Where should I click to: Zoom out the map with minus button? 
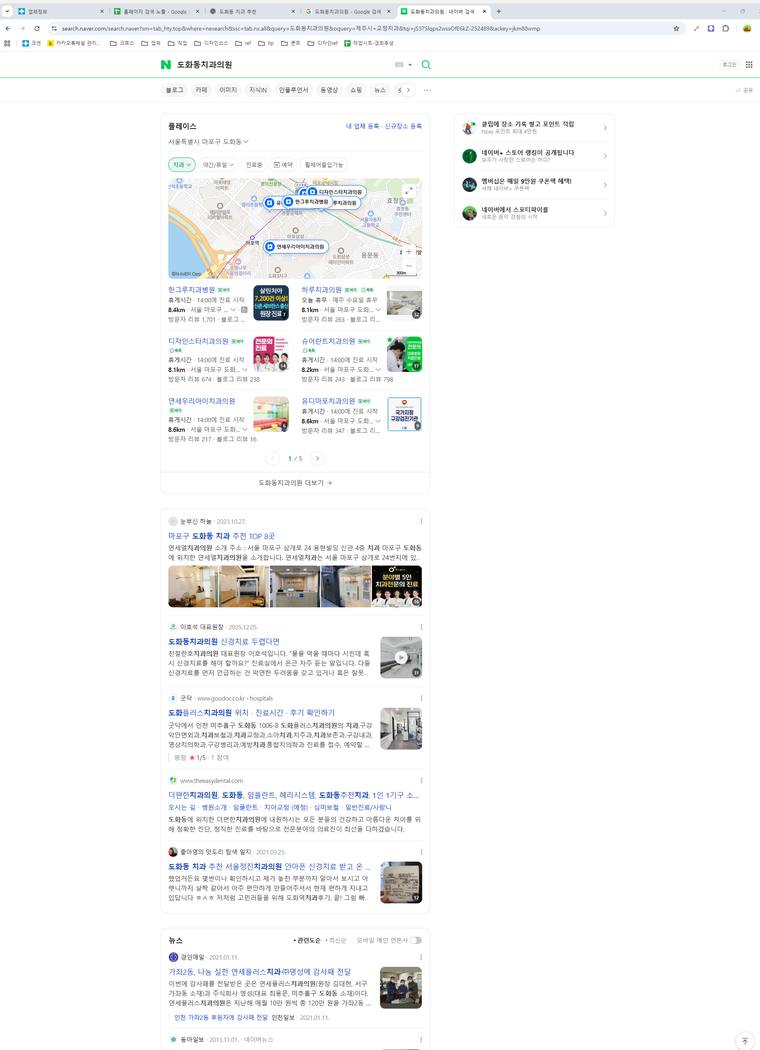point(409,265)
